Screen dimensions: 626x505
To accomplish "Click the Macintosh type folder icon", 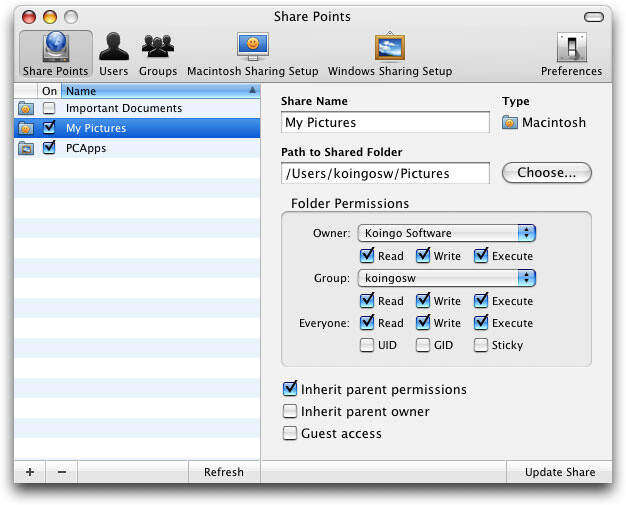I will point(509,122).
